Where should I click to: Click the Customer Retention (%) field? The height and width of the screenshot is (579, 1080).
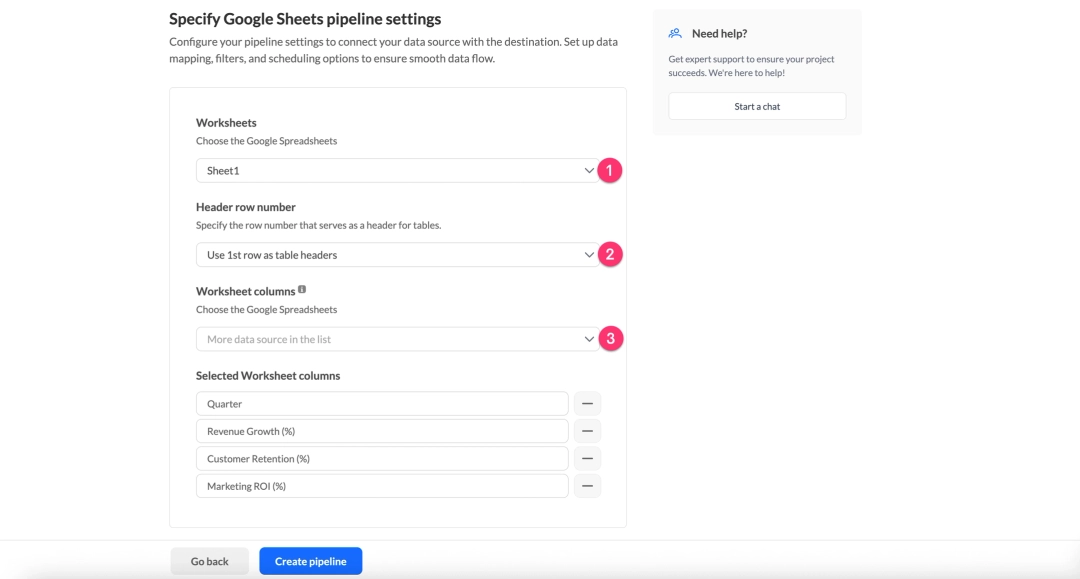coord(382,458)
